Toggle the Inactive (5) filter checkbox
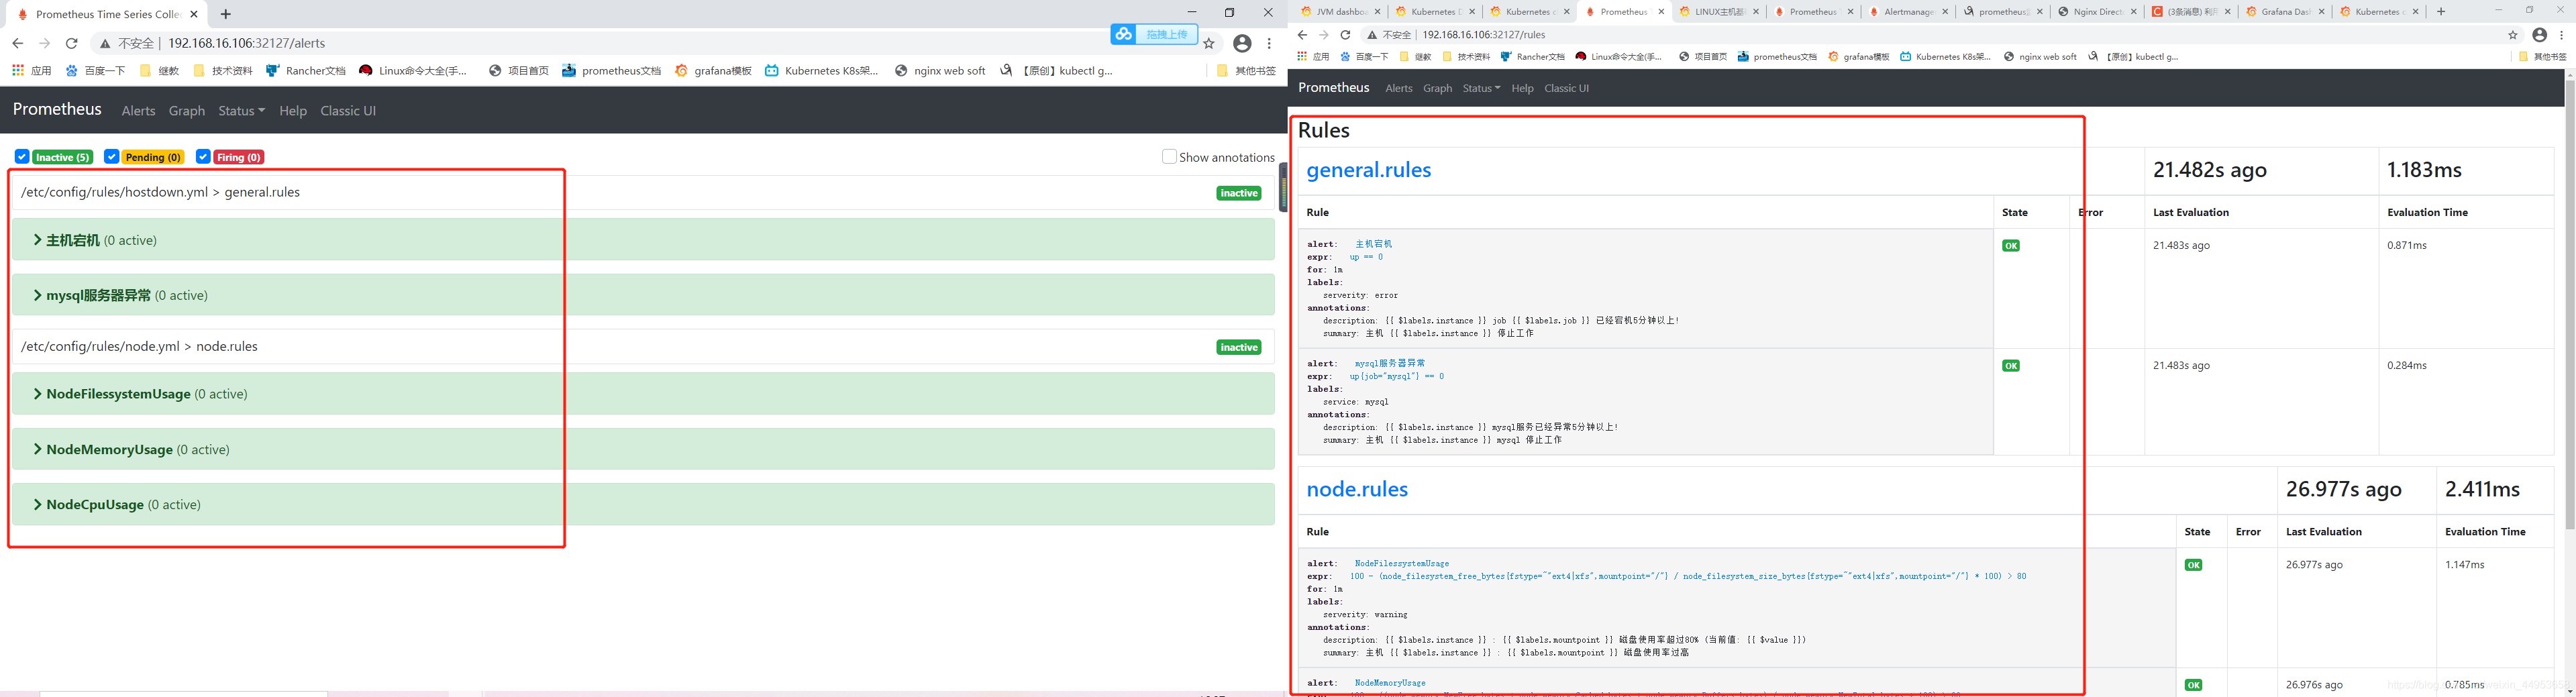Viewport: 2576px width, 697px height. coord(22,157)
